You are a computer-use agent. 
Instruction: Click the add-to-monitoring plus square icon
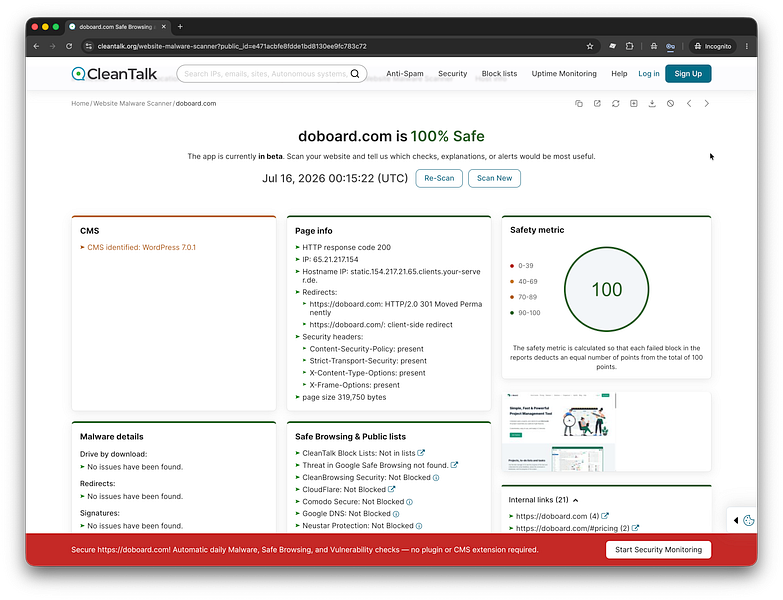[x=634, y=103]
